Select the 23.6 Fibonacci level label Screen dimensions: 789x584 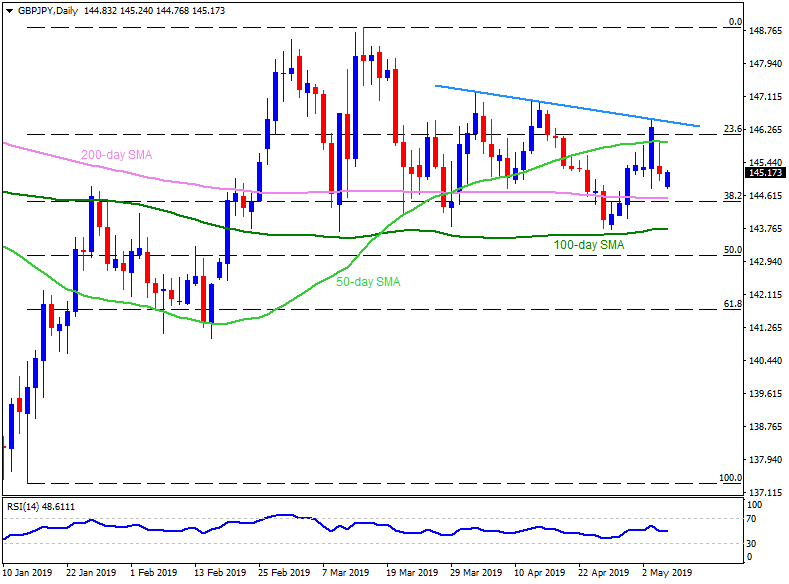(731, 129)
